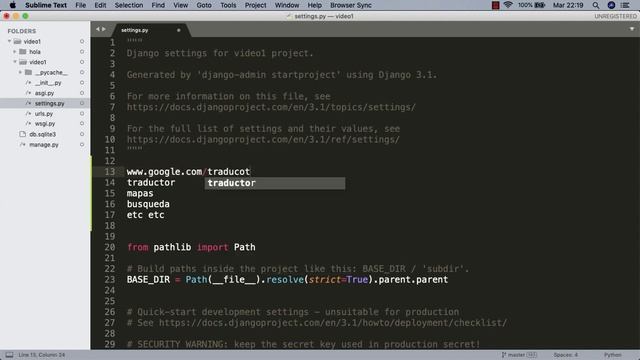
Task: Click the 100% battery indicator
Action: click(x=531, y=5)
